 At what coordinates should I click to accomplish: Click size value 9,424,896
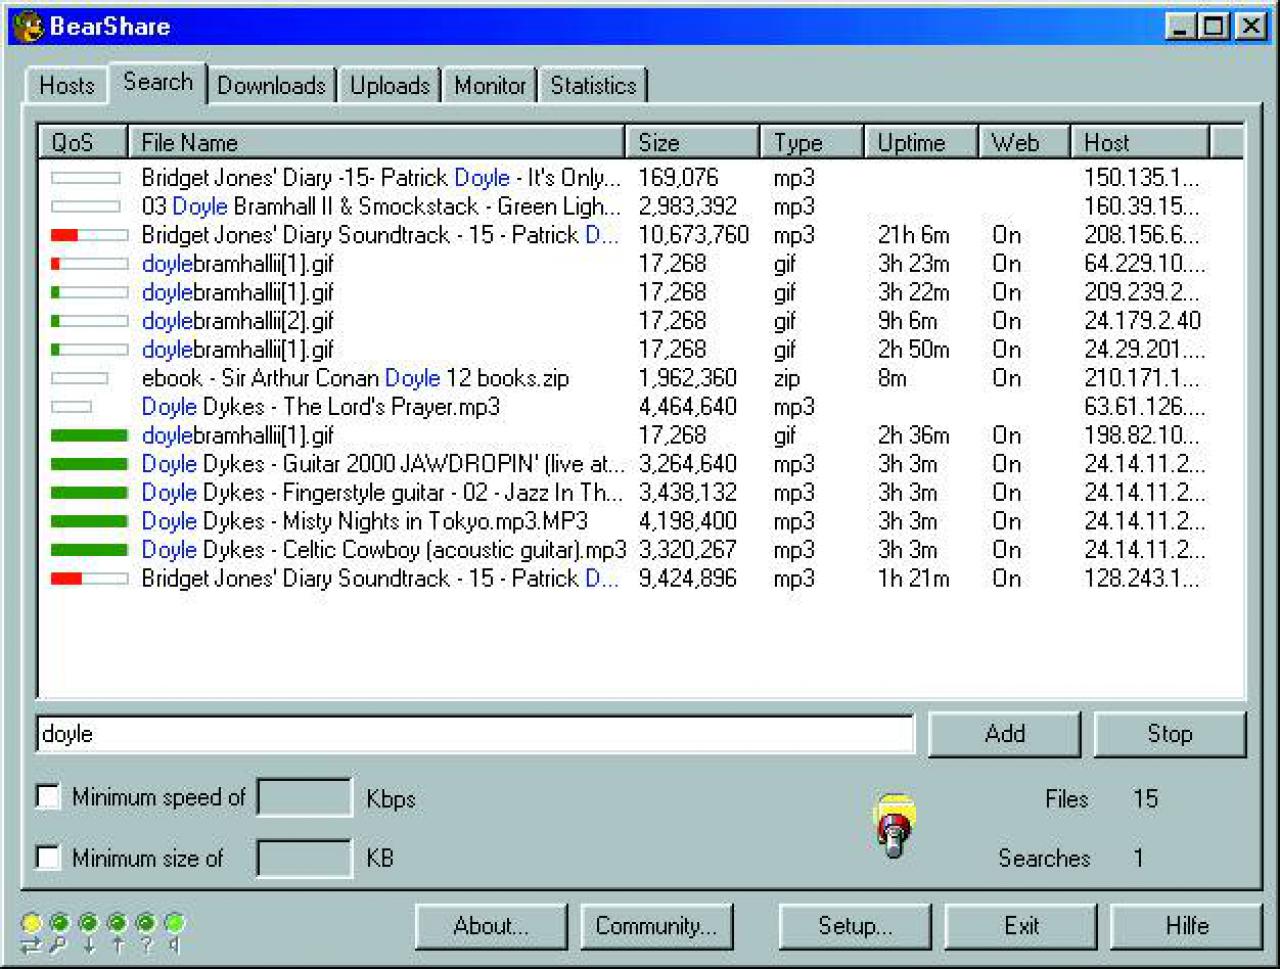point(687,579)
